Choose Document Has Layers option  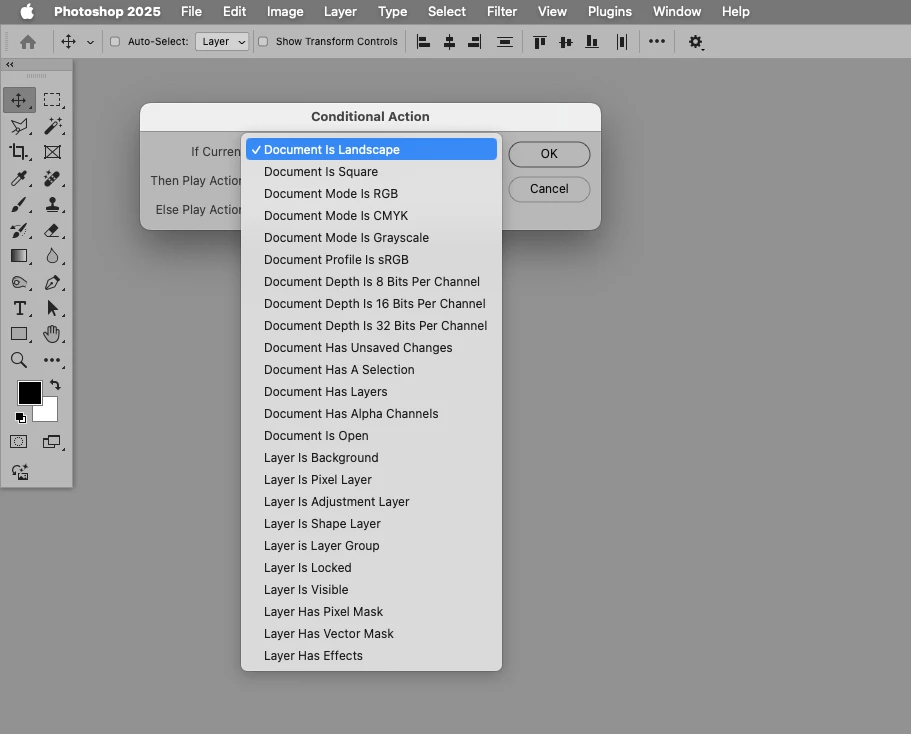coord(371,392)
